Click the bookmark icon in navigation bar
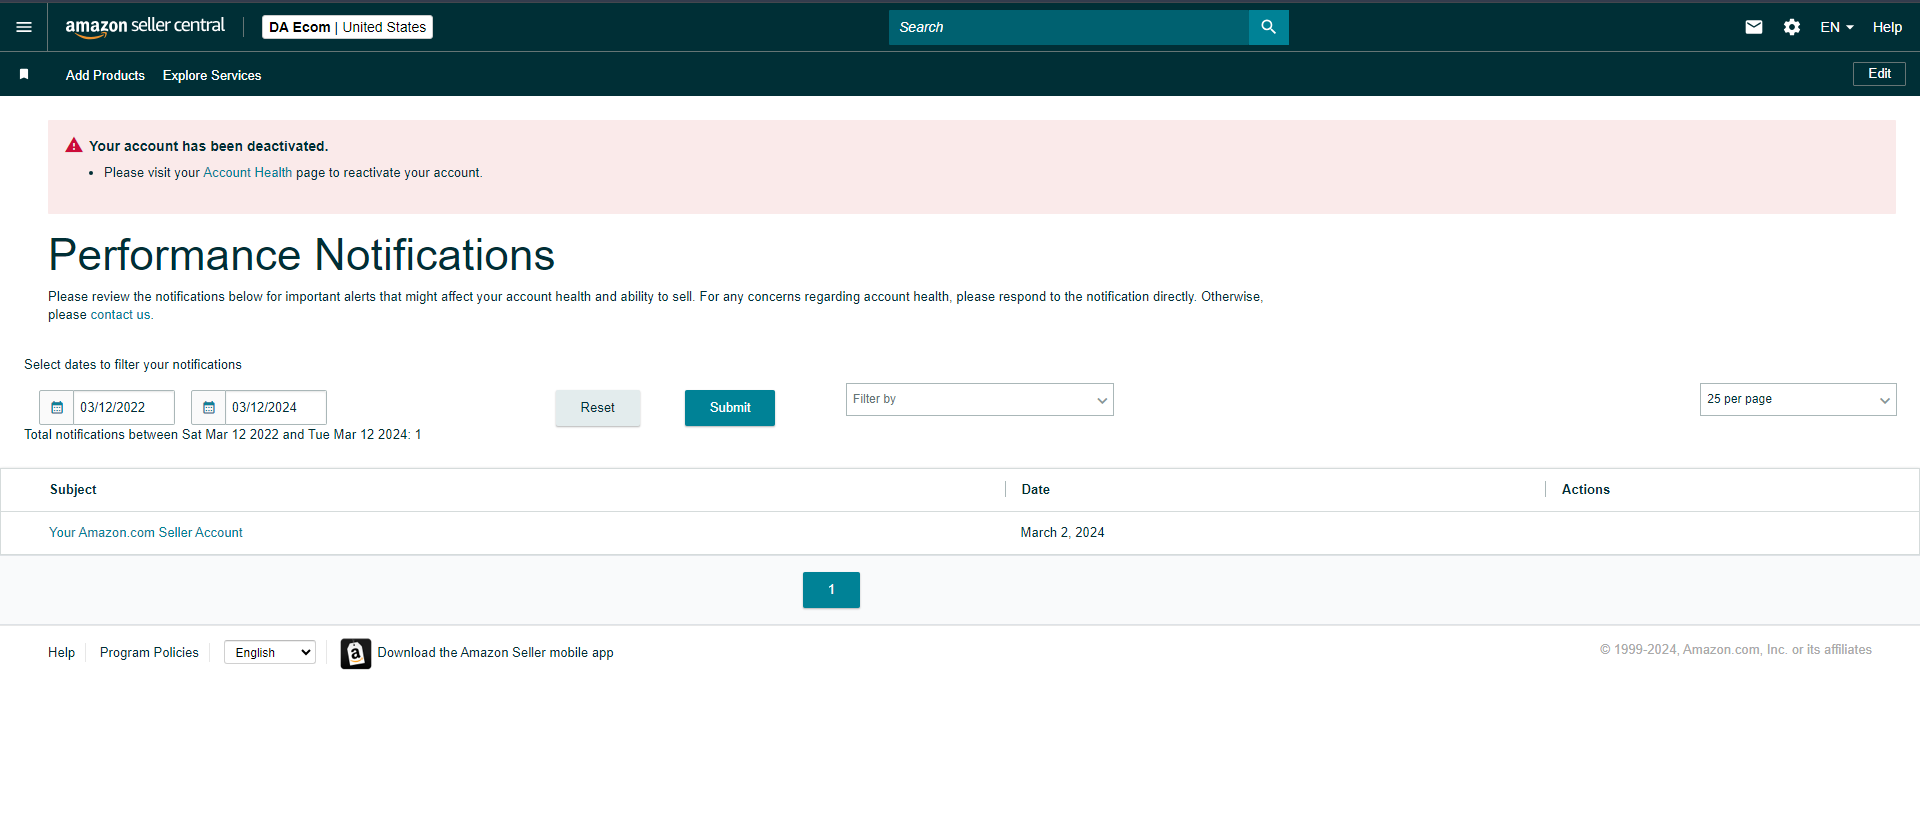 (x=24, y=74)
